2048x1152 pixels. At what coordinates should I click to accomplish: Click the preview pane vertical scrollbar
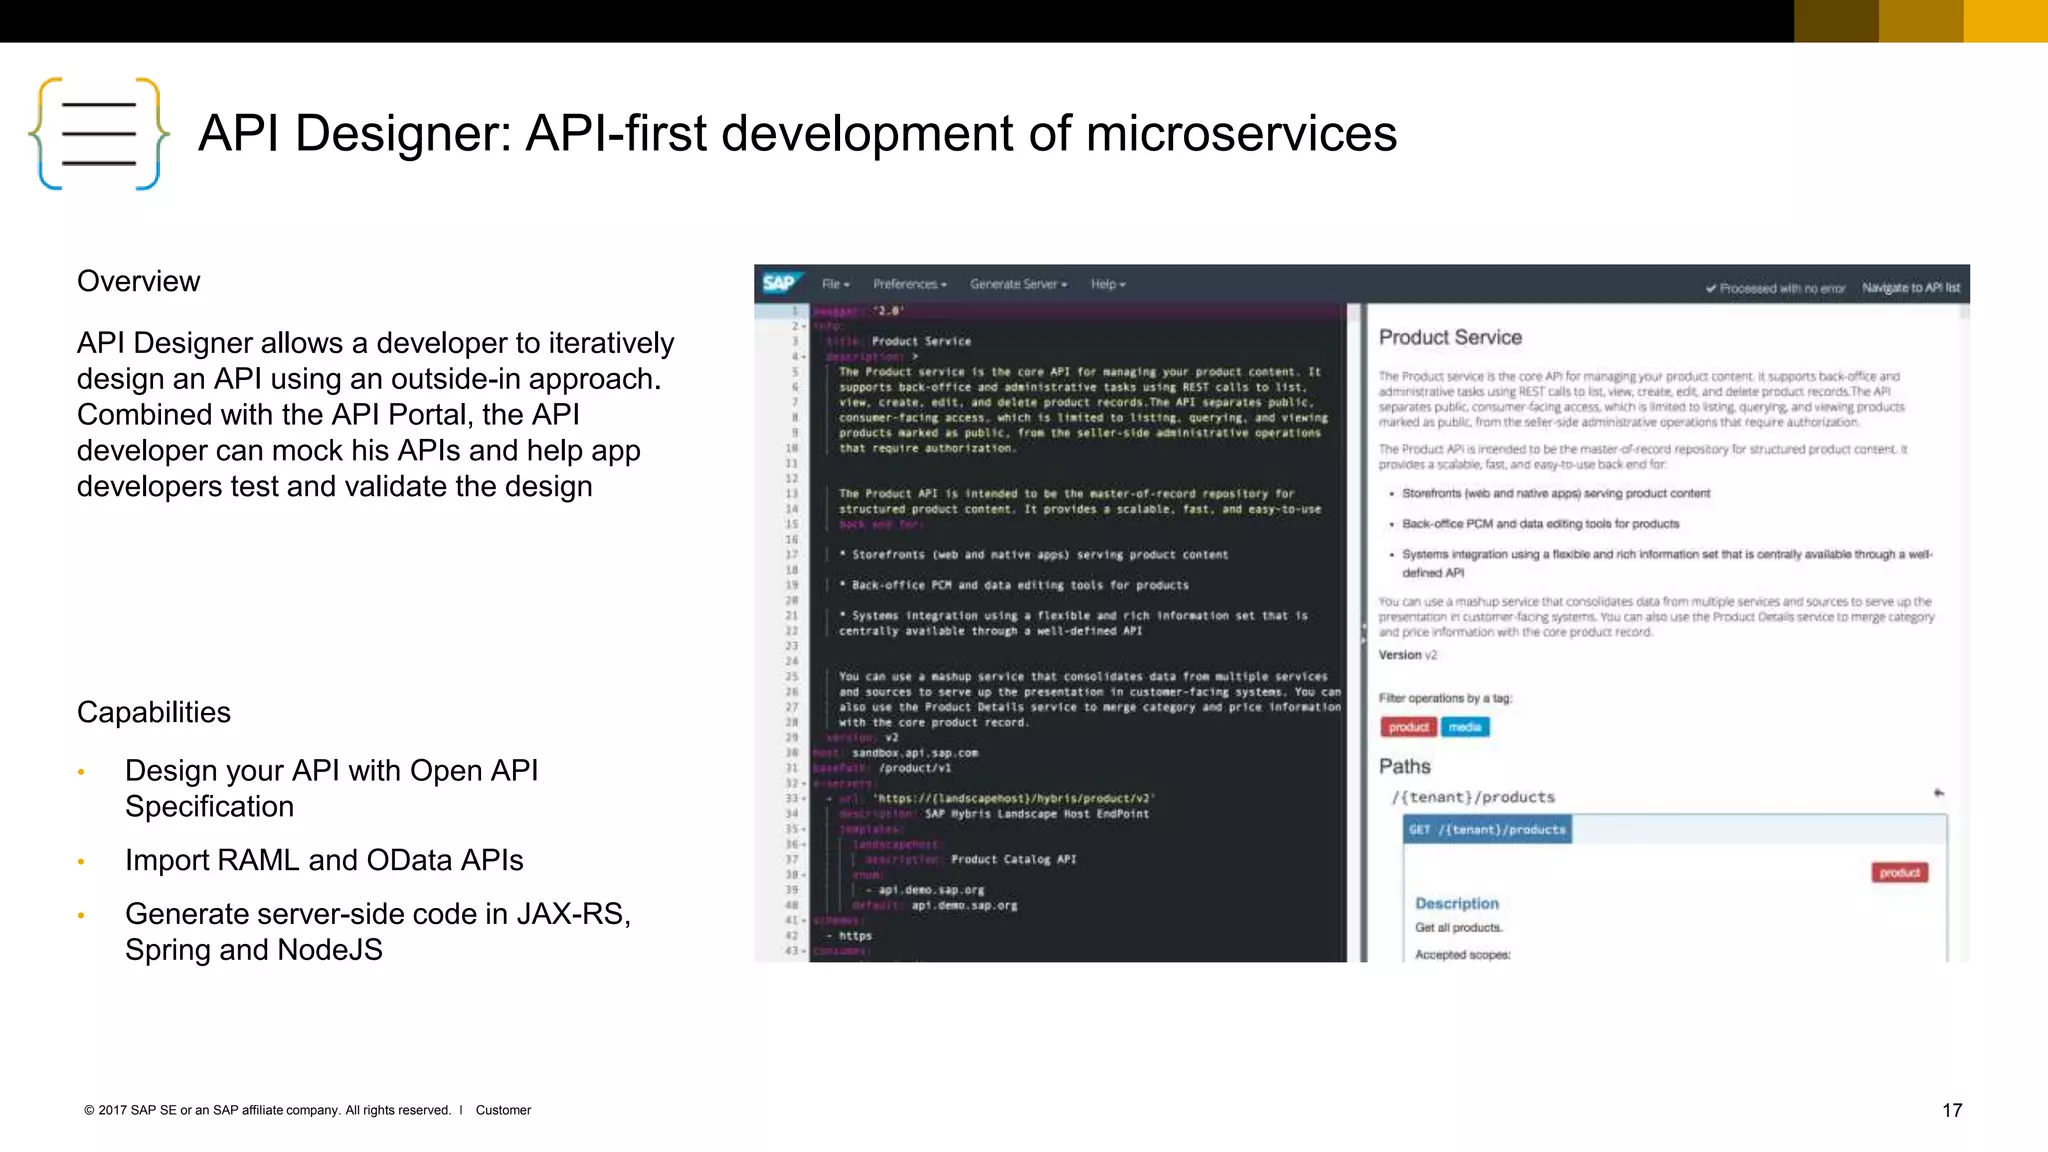[1964, 632]
